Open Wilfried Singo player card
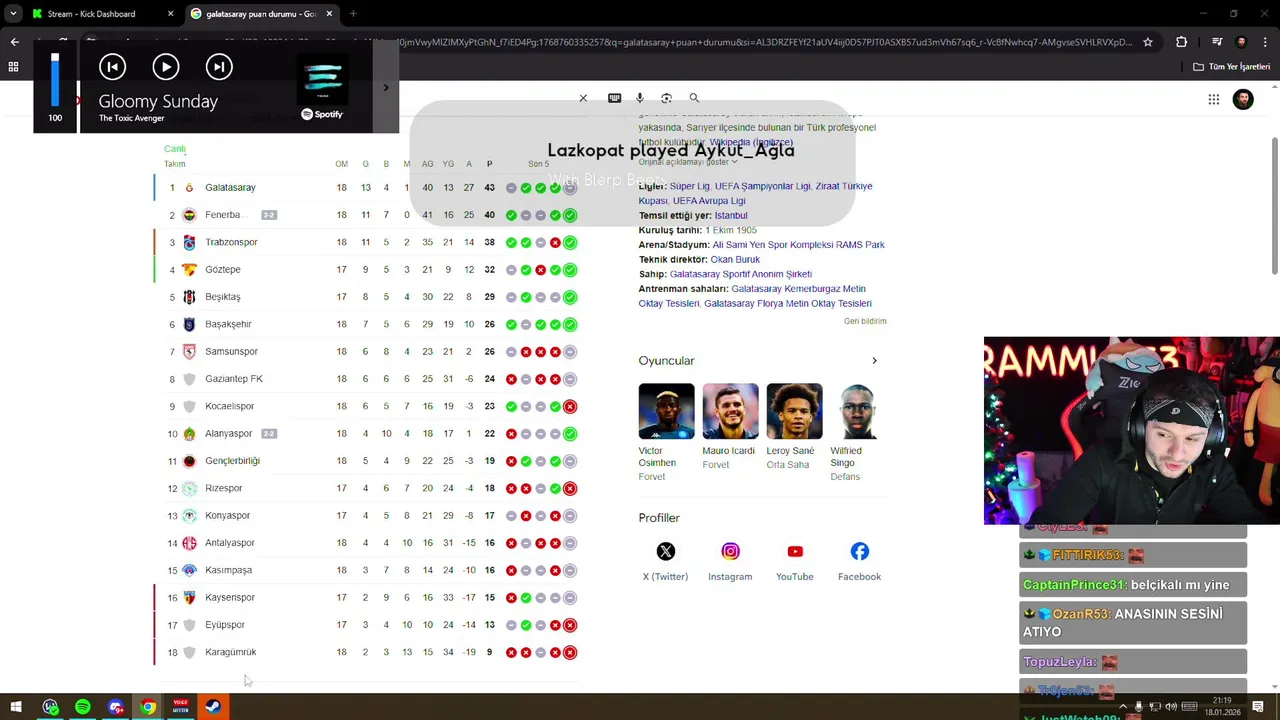Screen dimensions: 1280x720 pos(856,432)
